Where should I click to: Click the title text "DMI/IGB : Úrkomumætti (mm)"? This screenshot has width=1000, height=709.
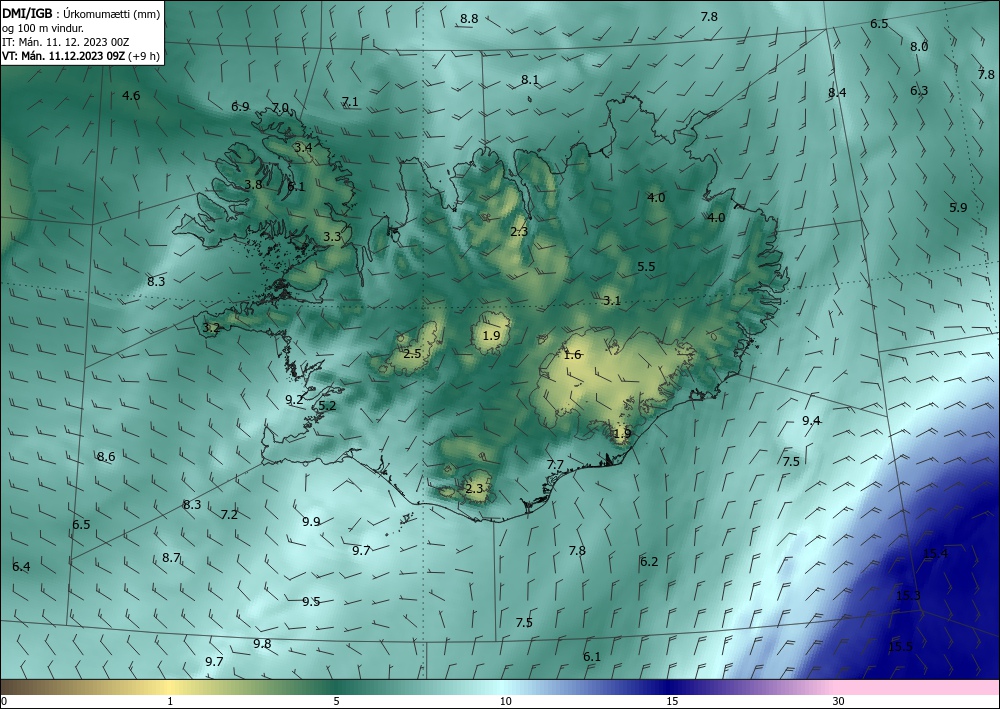tap(80, 13)
